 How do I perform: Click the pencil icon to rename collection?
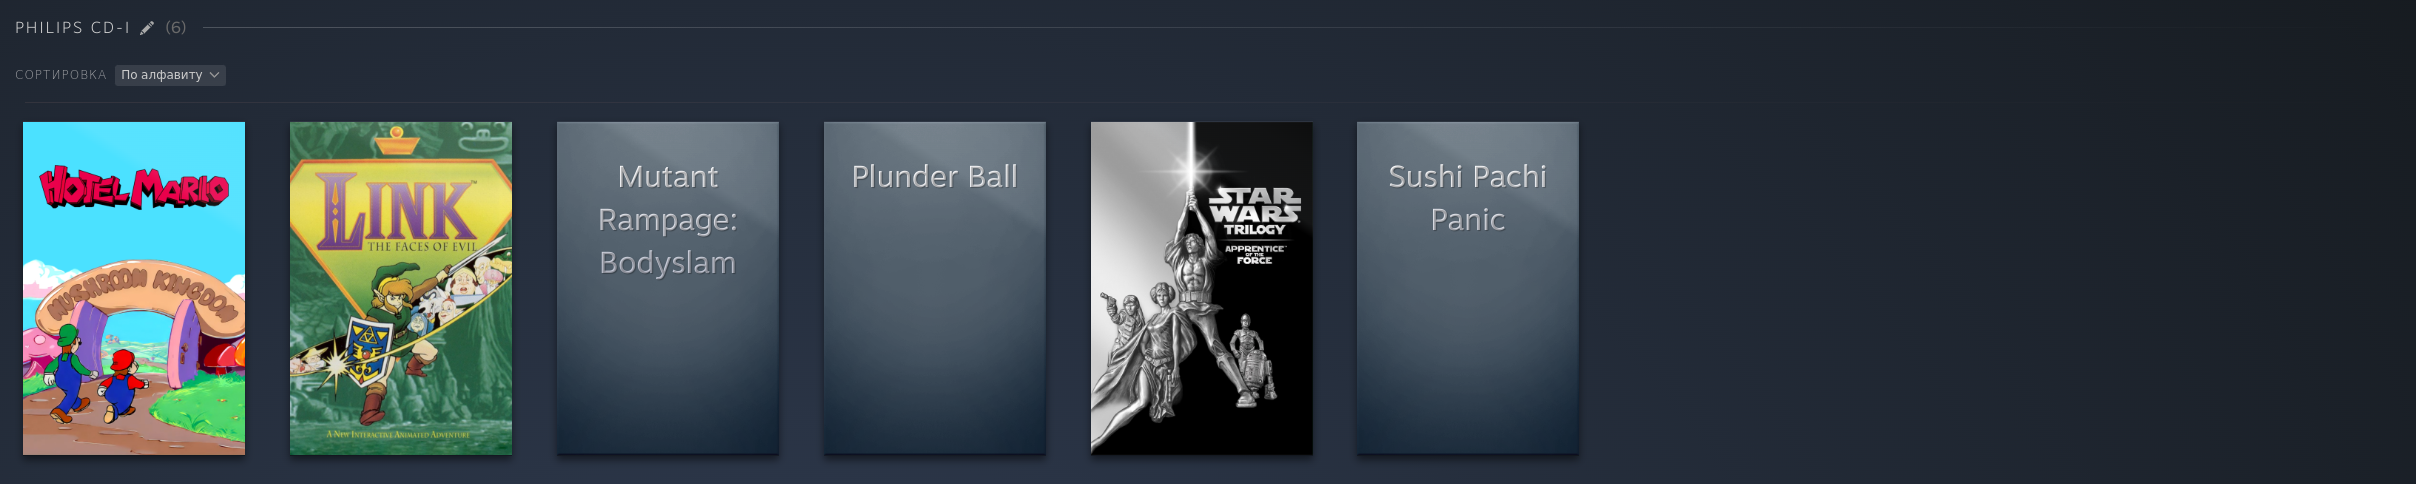point(147,28)
